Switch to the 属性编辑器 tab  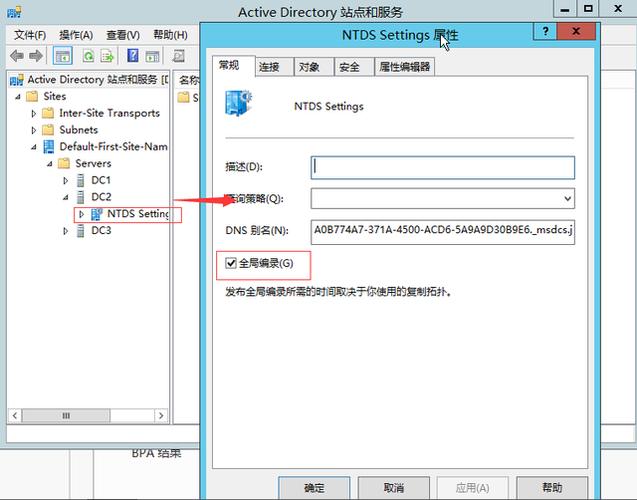click(405, 67)
